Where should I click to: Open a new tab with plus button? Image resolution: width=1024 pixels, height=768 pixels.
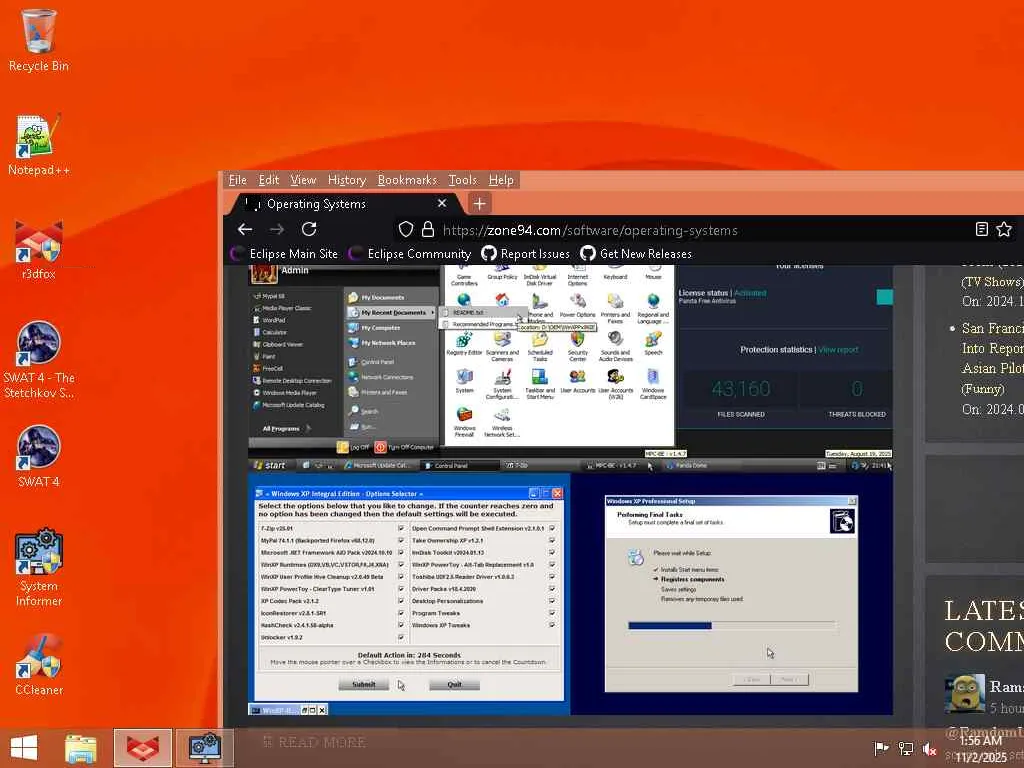(x=479, y=204)
